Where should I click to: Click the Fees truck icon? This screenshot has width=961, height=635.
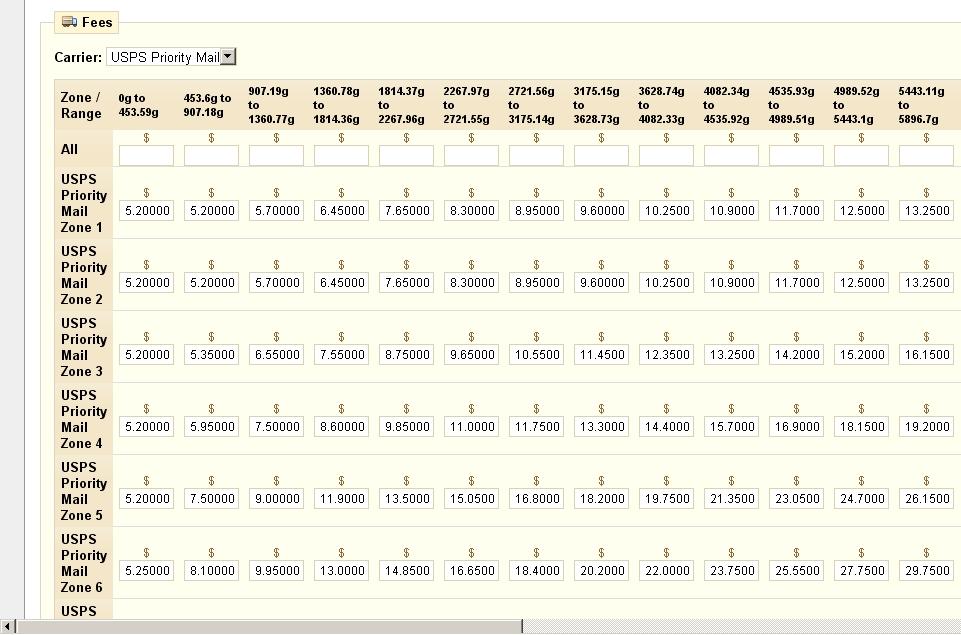pos(69,22)
